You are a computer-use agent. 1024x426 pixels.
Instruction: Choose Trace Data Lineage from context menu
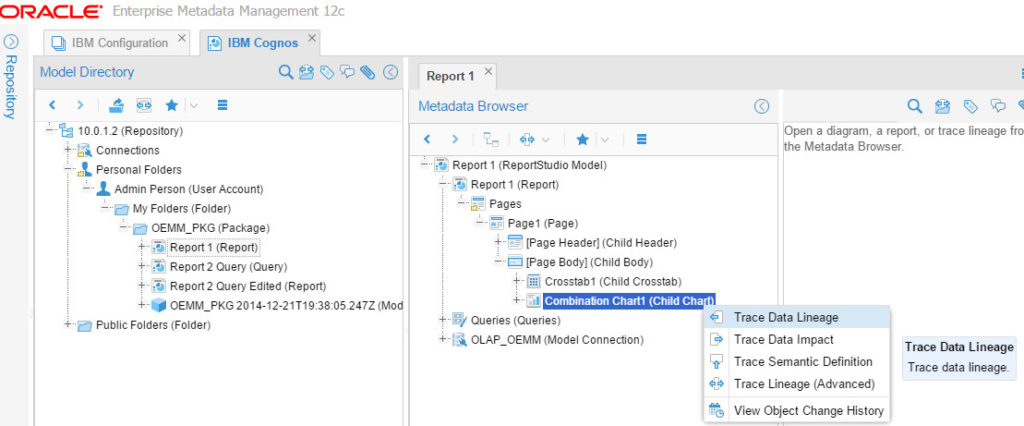click(x=796, y=318)
